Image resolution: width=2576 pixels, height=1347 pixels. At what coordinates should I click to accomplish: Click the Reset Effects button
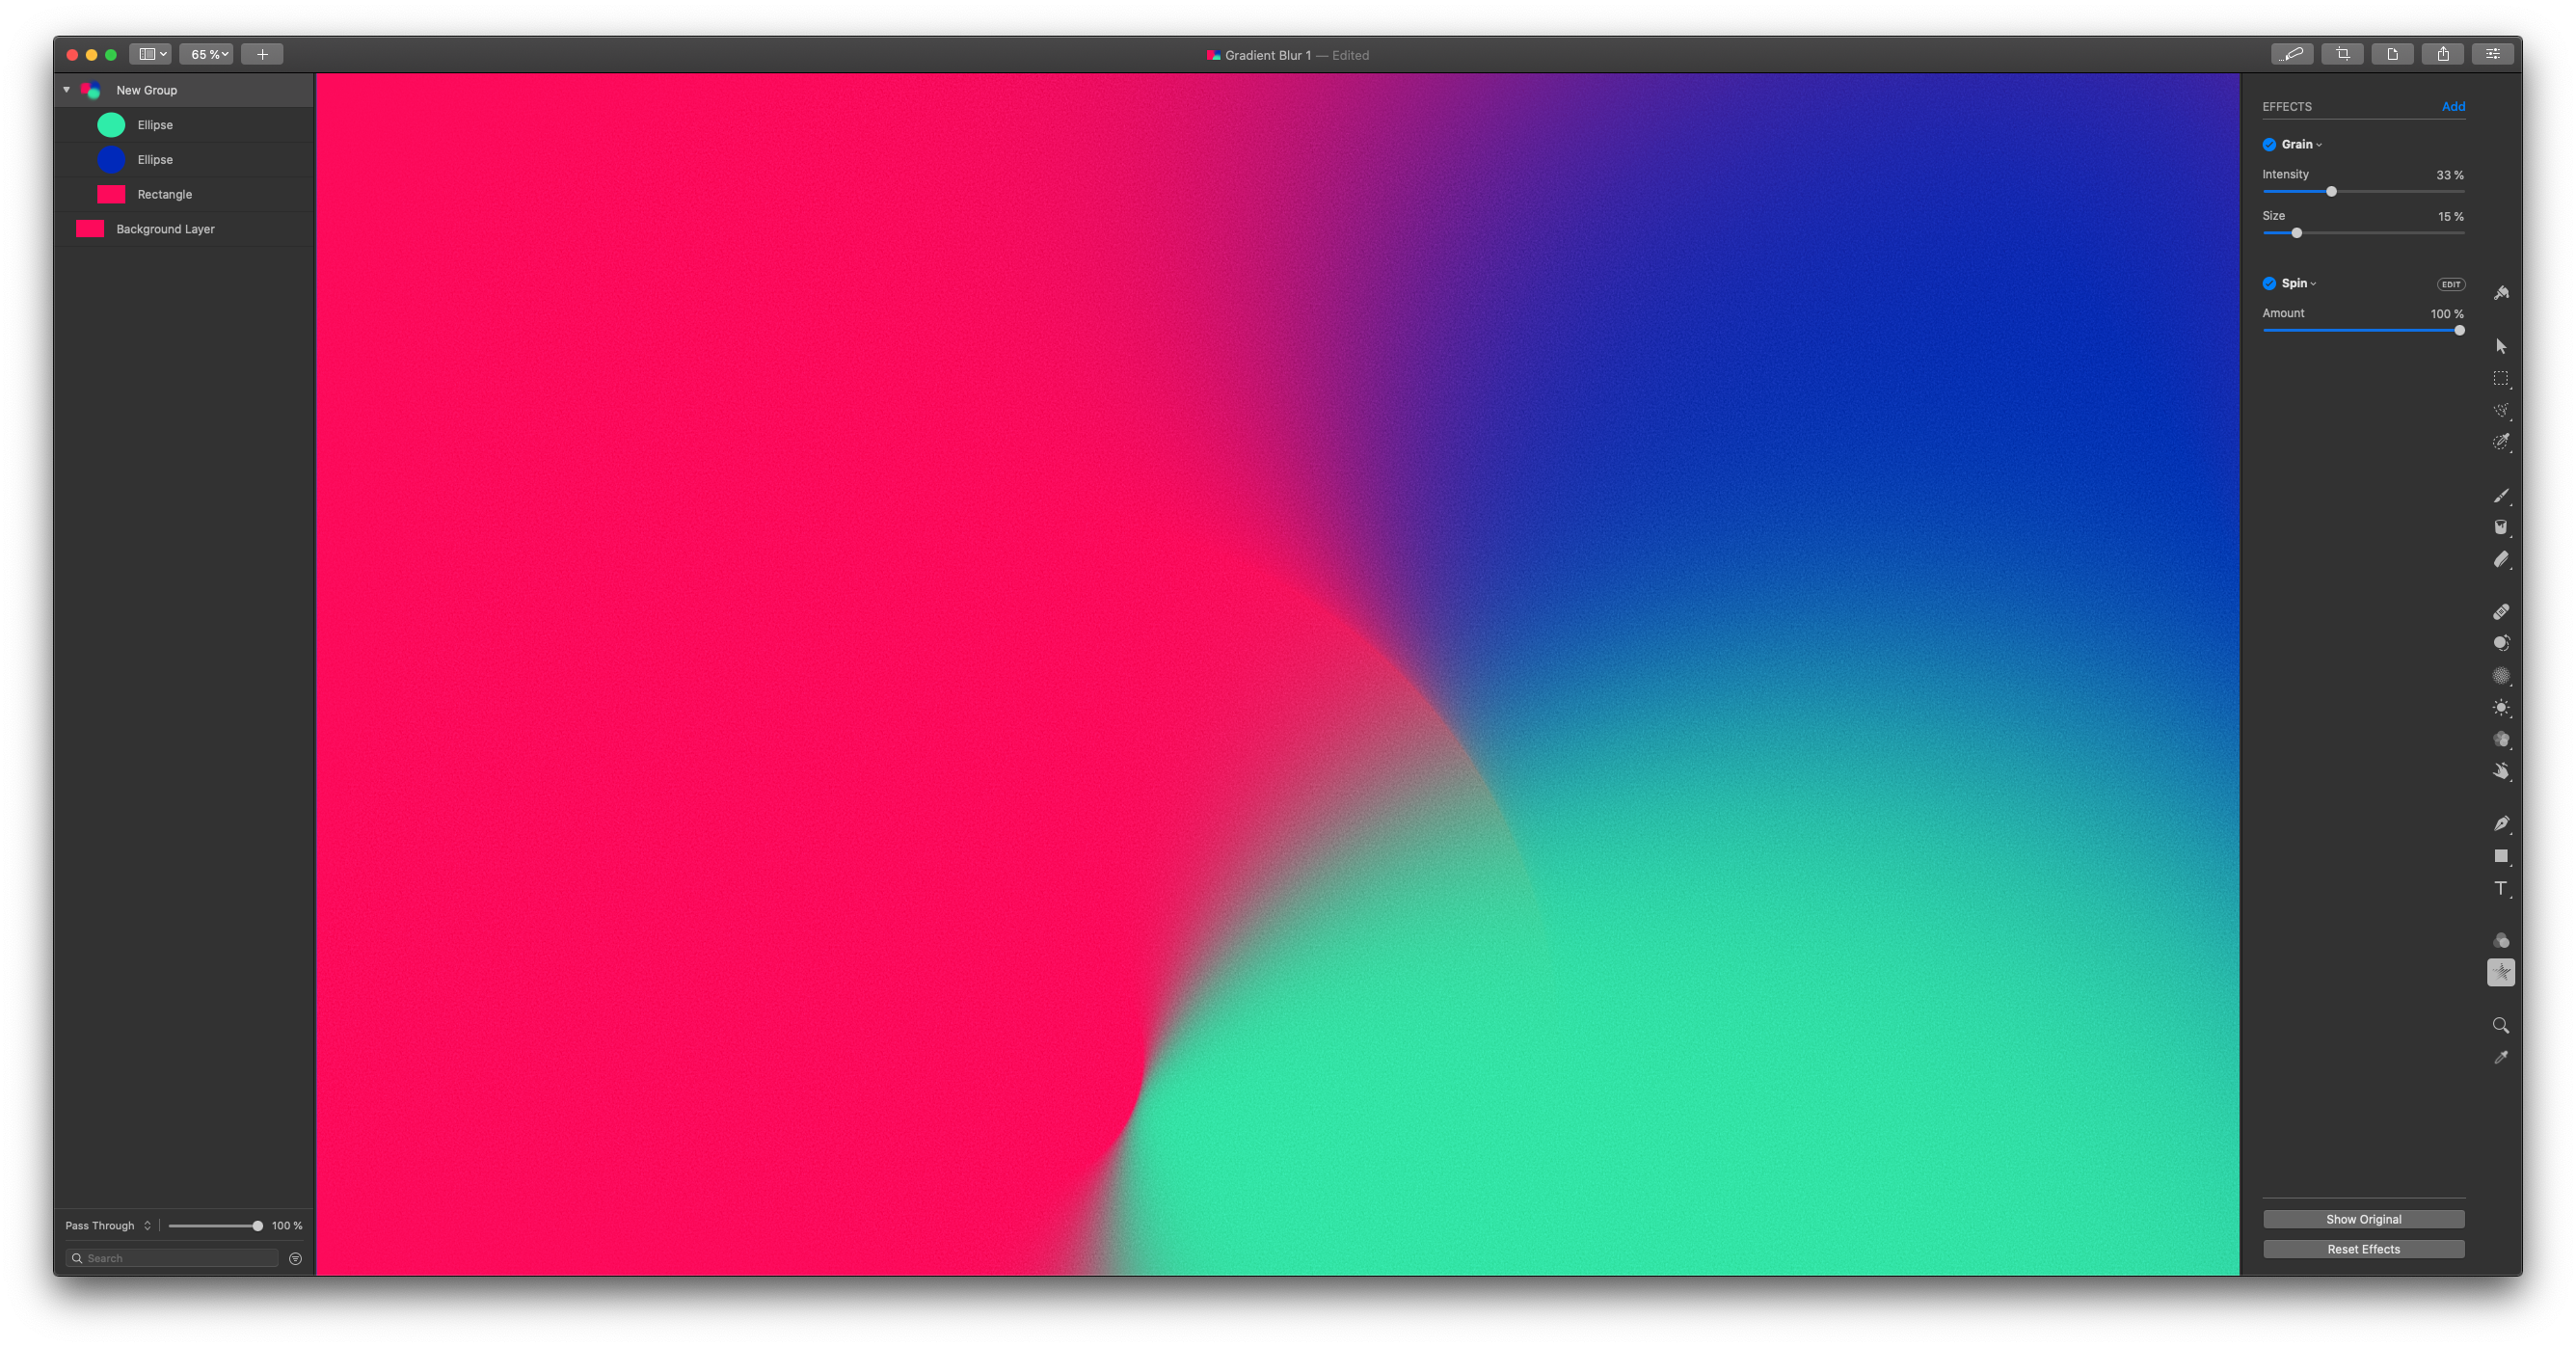[2363, 1249]
